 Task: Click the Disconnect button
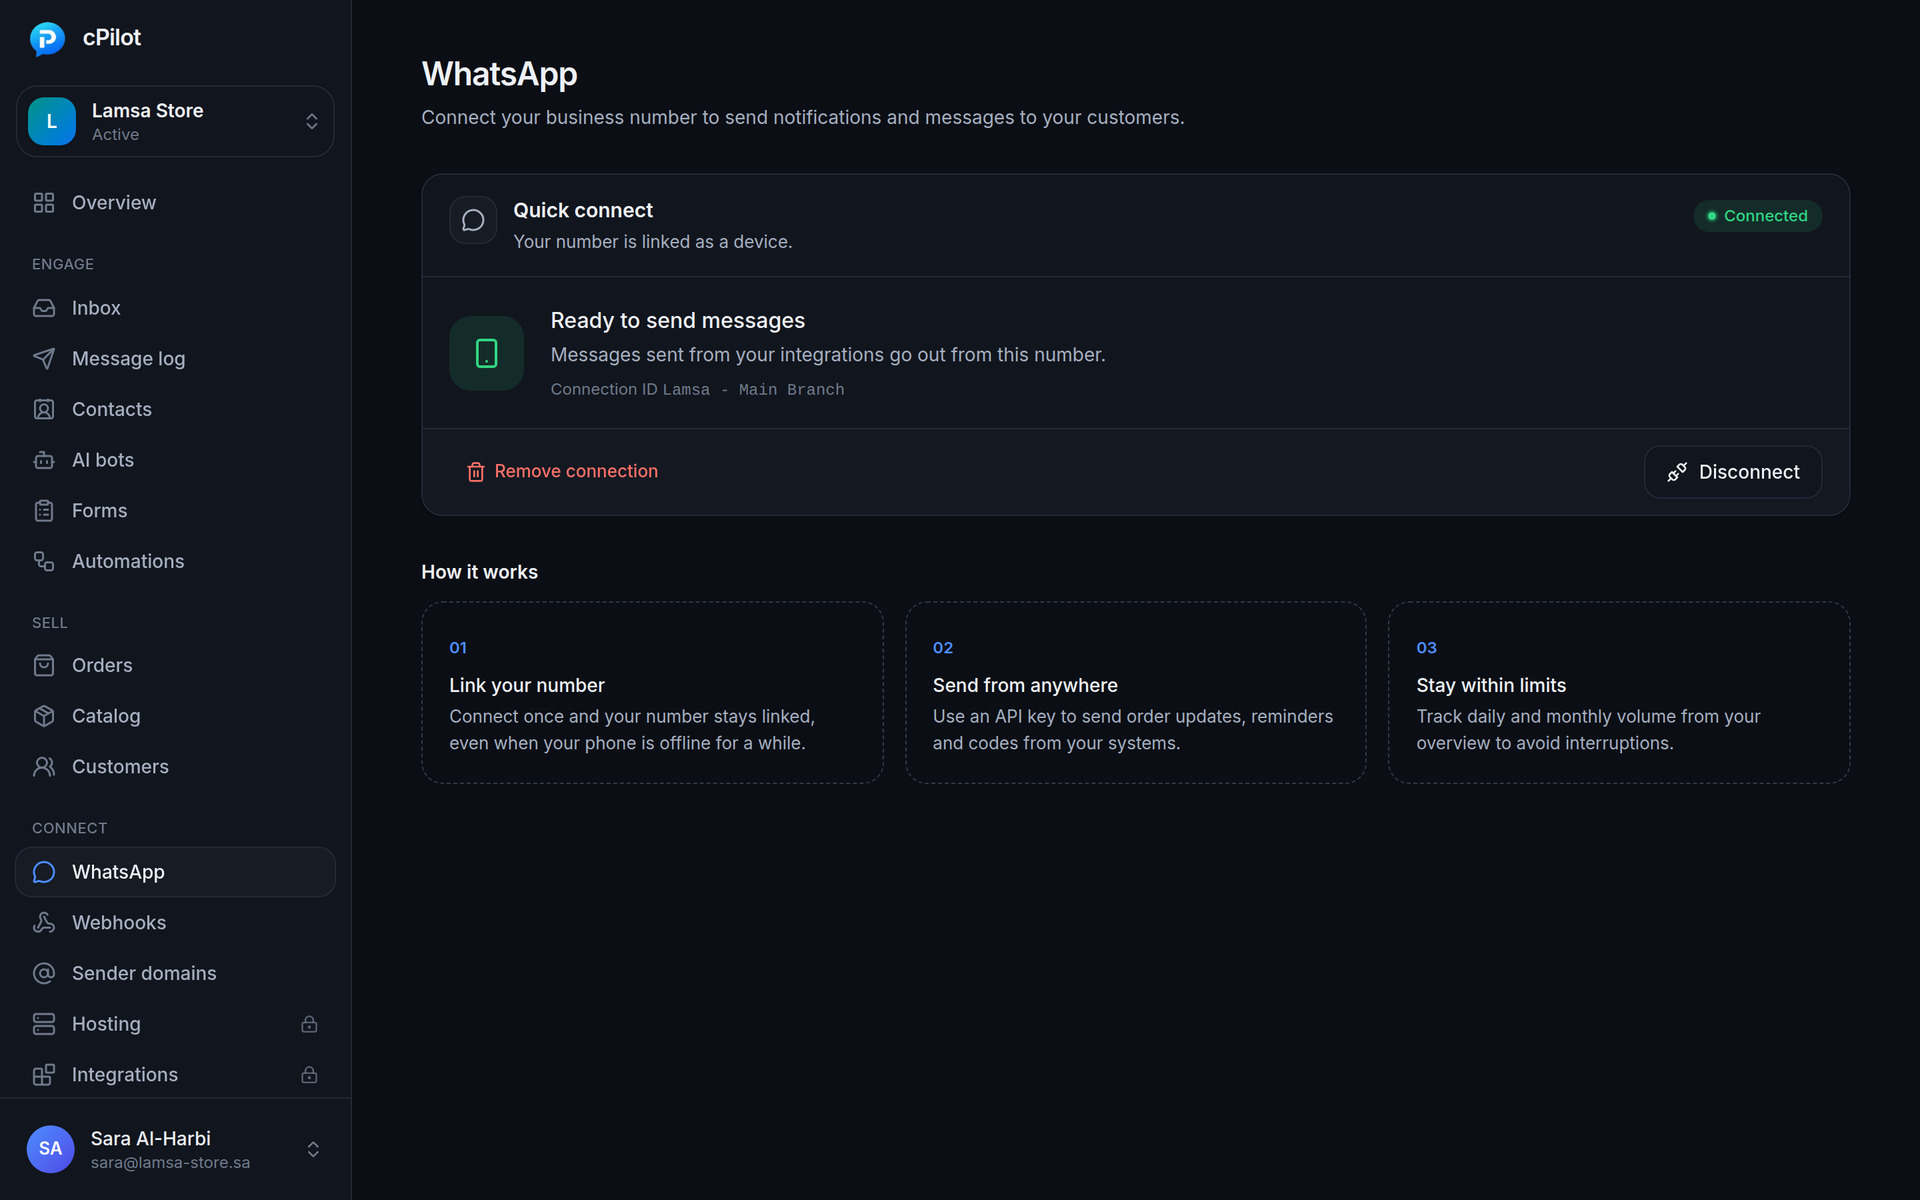(1733, 472)
